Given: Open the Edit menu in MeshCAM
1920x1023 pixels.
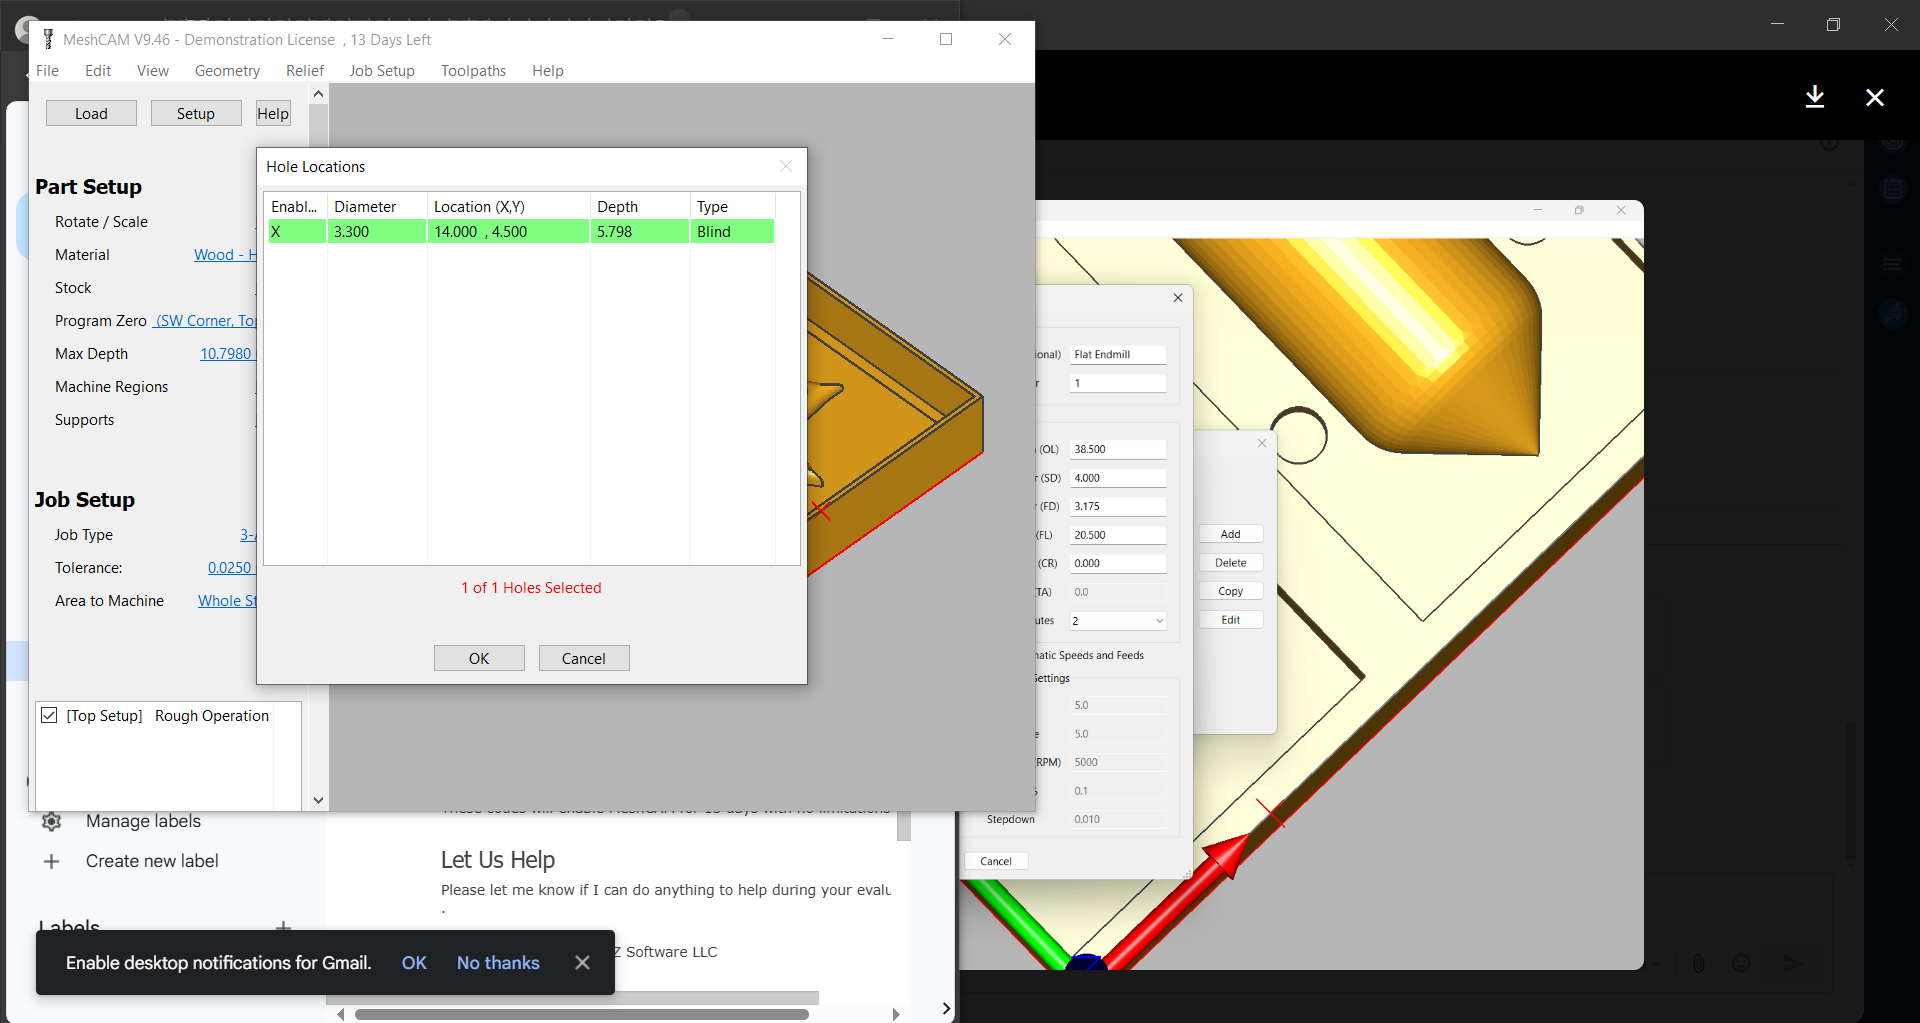Looking at the screenshot, I should (97, 70).
